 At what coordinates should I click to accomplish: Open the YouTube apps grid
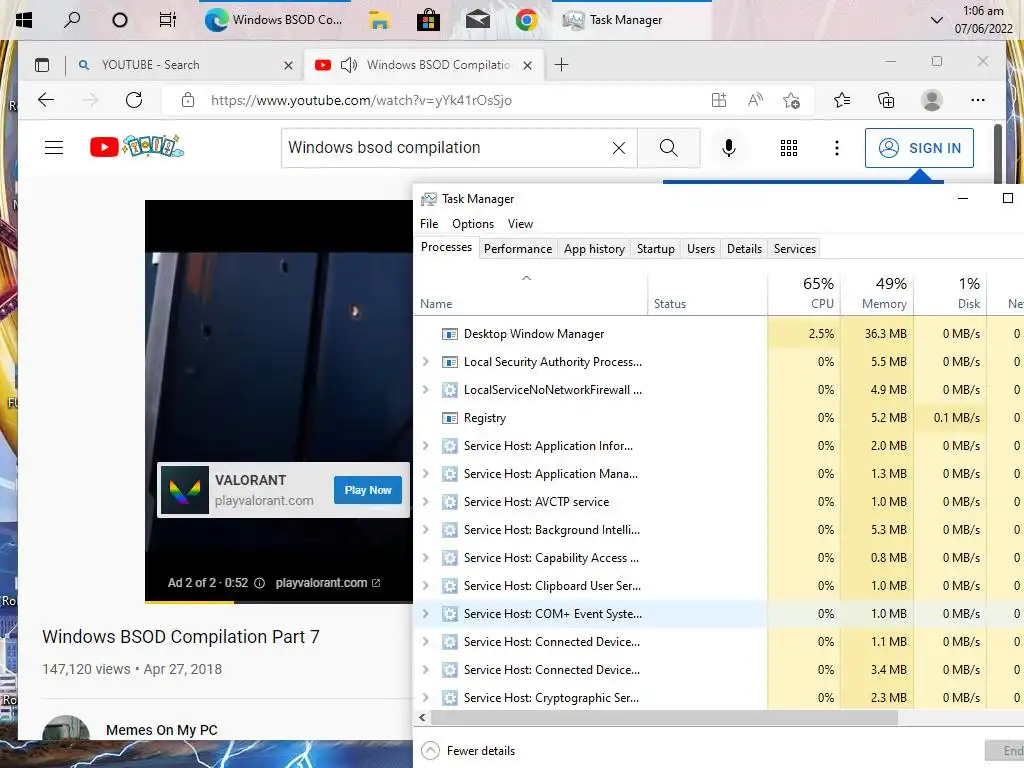click(789, 148)
